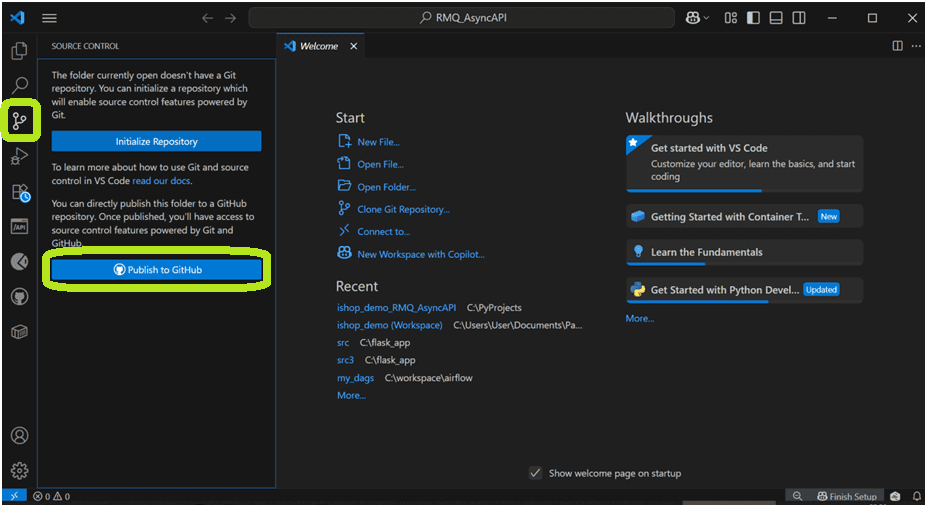The image size is (925, 505).
Task: Open the Copilot dropdown in title bar
Action: coord(697,18)
